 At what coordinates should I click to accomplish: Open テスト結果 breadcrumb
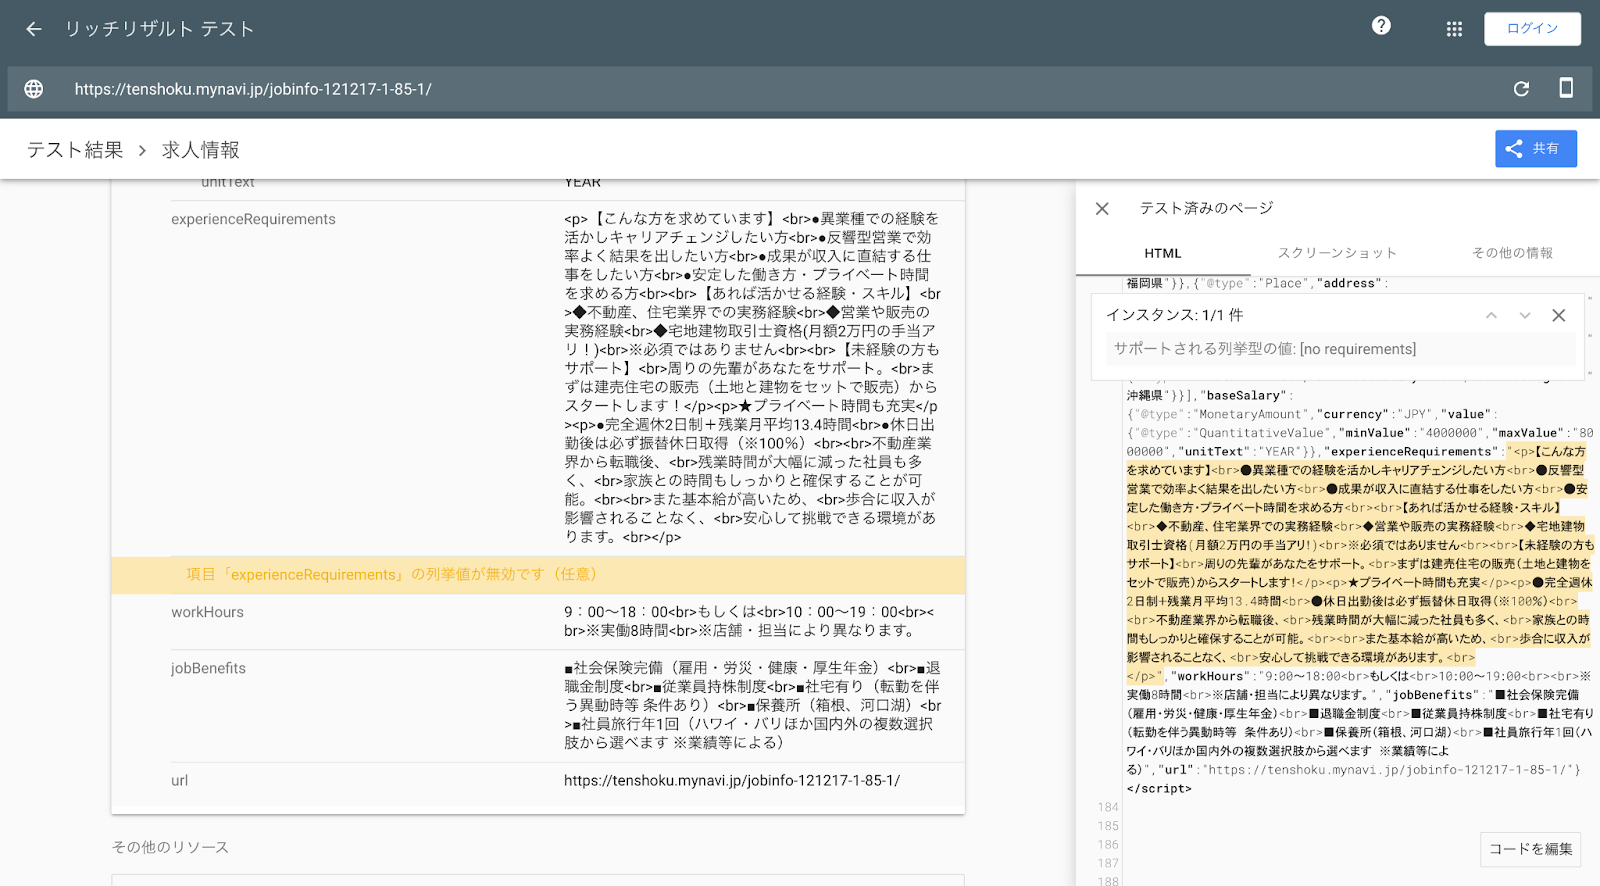[x=75, y=150]
